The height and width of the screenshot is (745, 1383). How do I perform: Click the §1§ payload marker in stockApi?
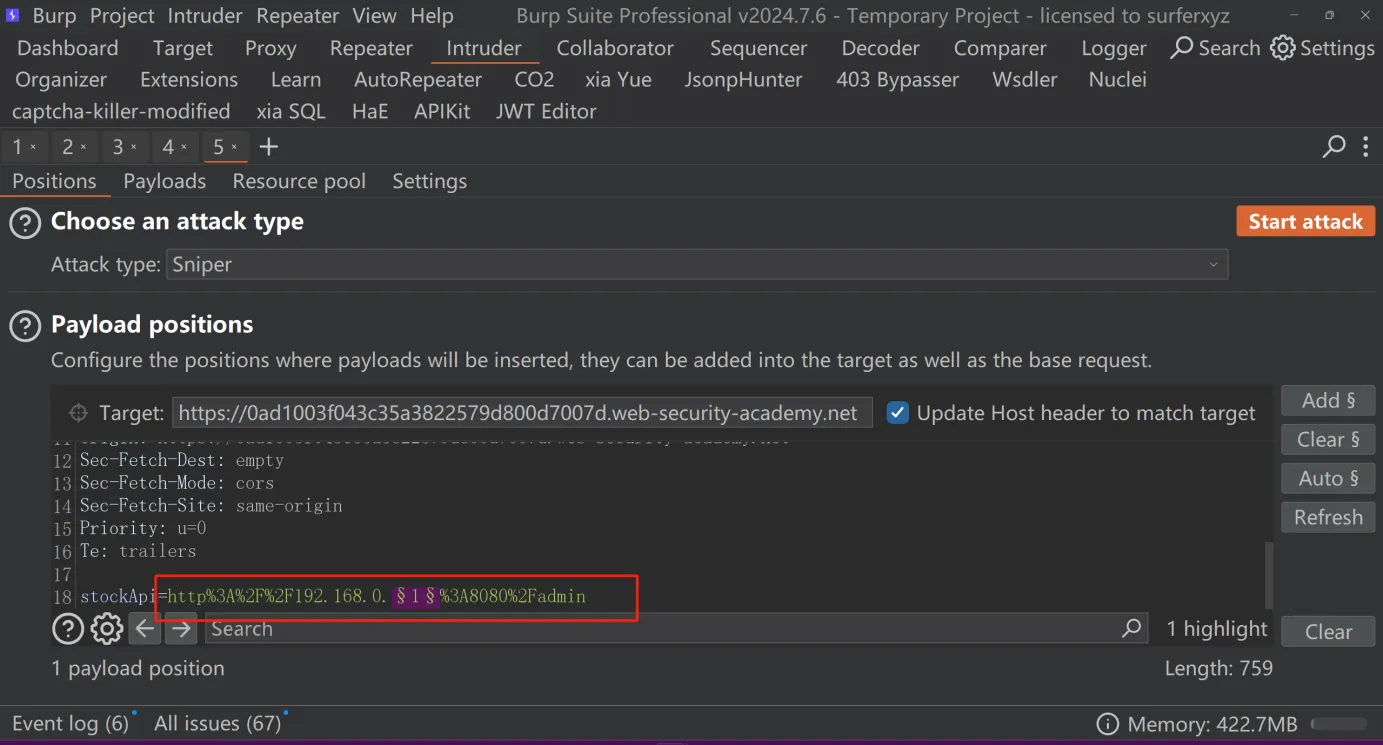click(415, 597)
